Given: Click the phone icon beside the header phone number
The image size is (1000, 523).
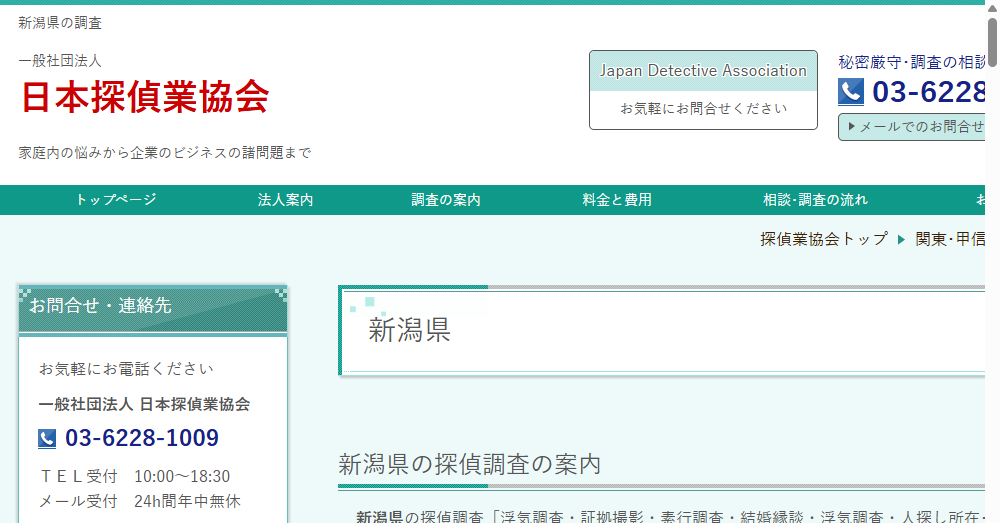Looking at the screenshot, I should coord(850,92).
